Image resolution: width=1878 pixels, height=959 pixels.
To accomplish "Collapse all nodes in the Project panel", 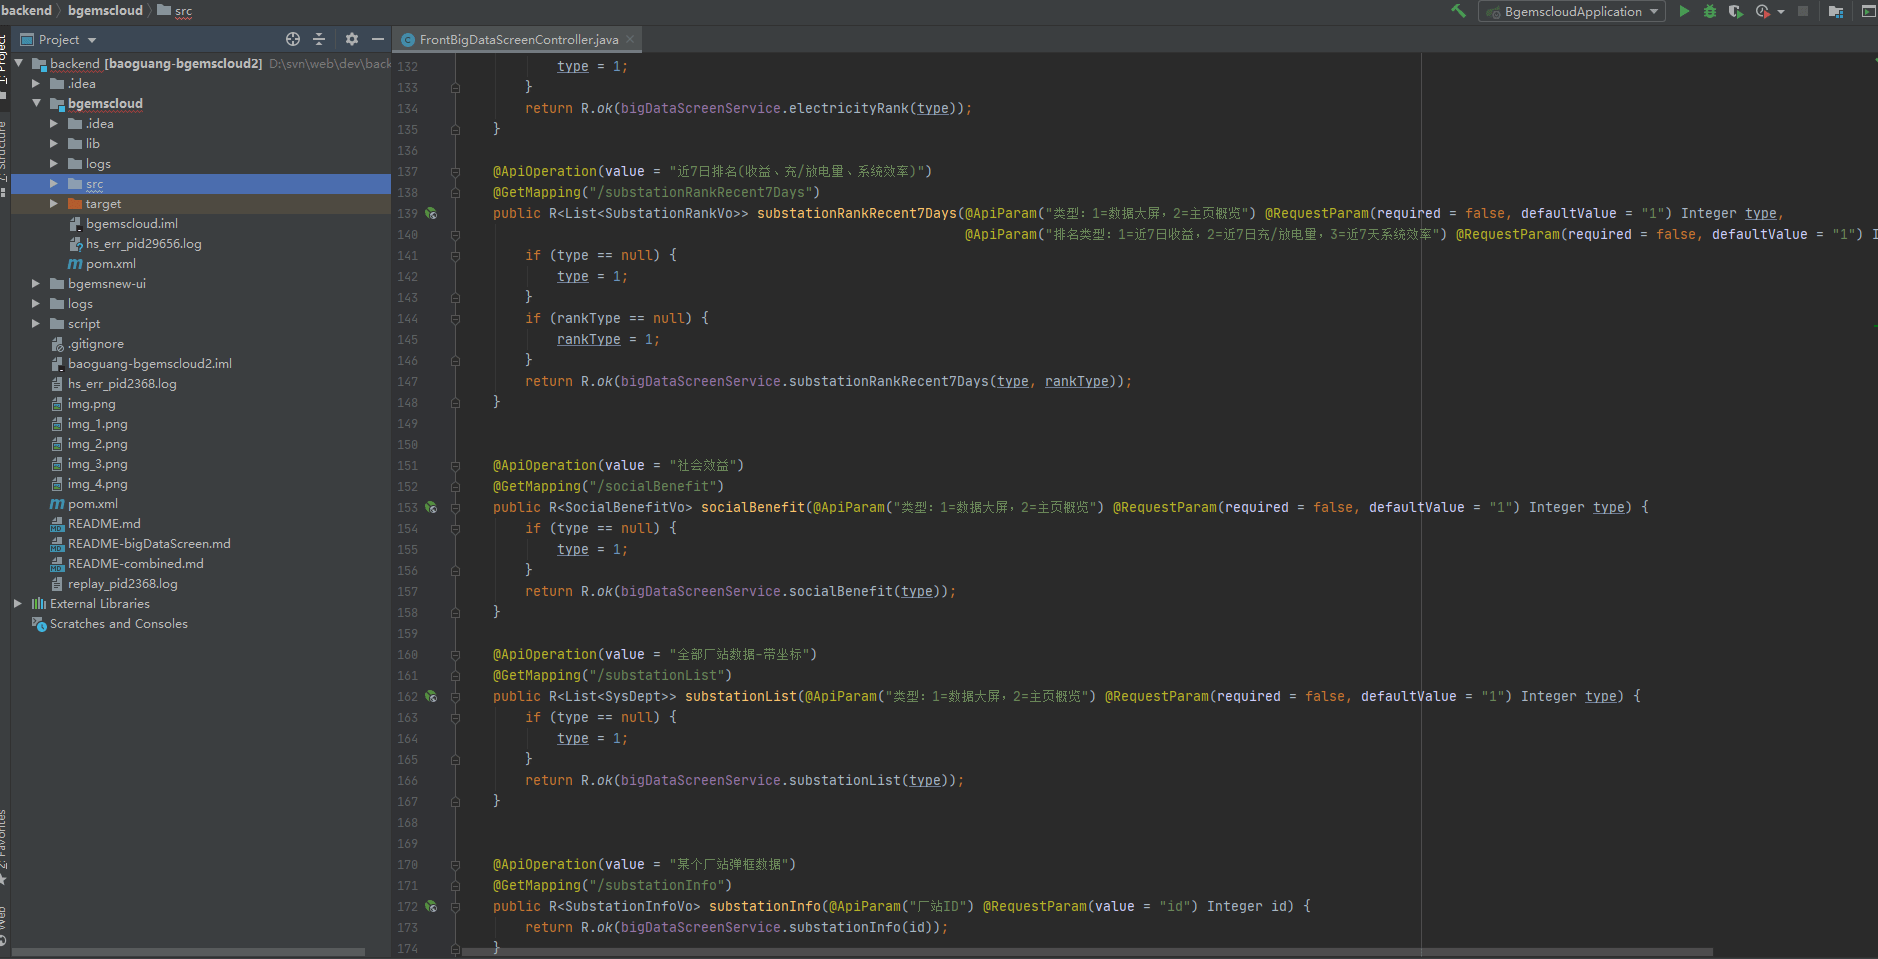I will [x=319, y=39].
